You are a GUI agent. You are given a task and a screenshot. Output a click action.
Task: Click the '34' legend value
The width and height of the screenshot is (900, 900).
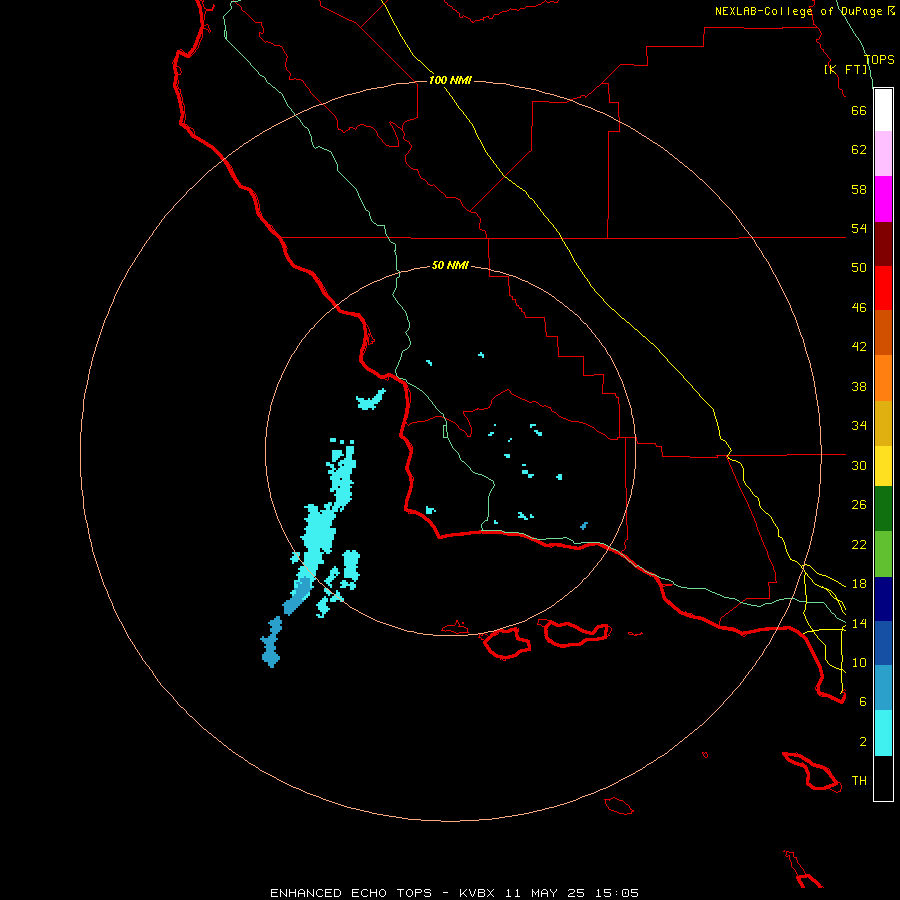point(859,426)
